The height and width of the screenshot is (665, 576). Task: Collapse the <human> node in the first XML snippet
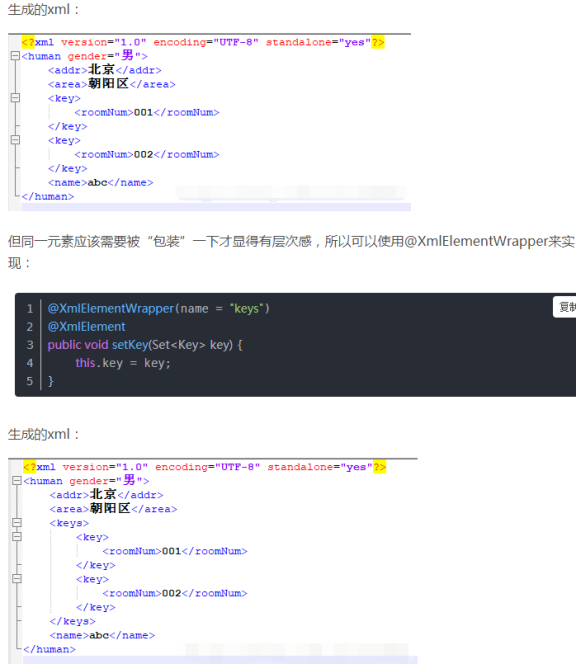pos(15,56)
